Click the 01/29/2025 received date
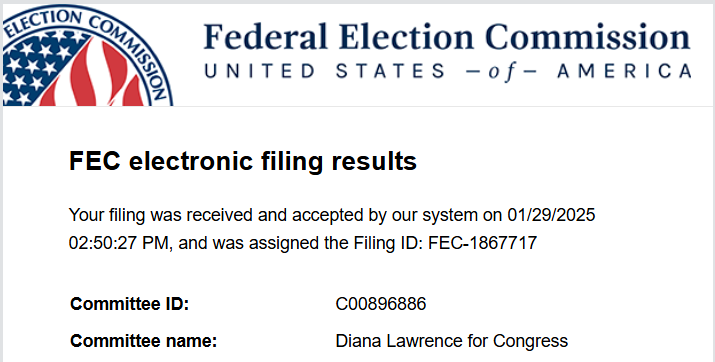This screenshot has width=715, height=362. (x=551, y=215)
